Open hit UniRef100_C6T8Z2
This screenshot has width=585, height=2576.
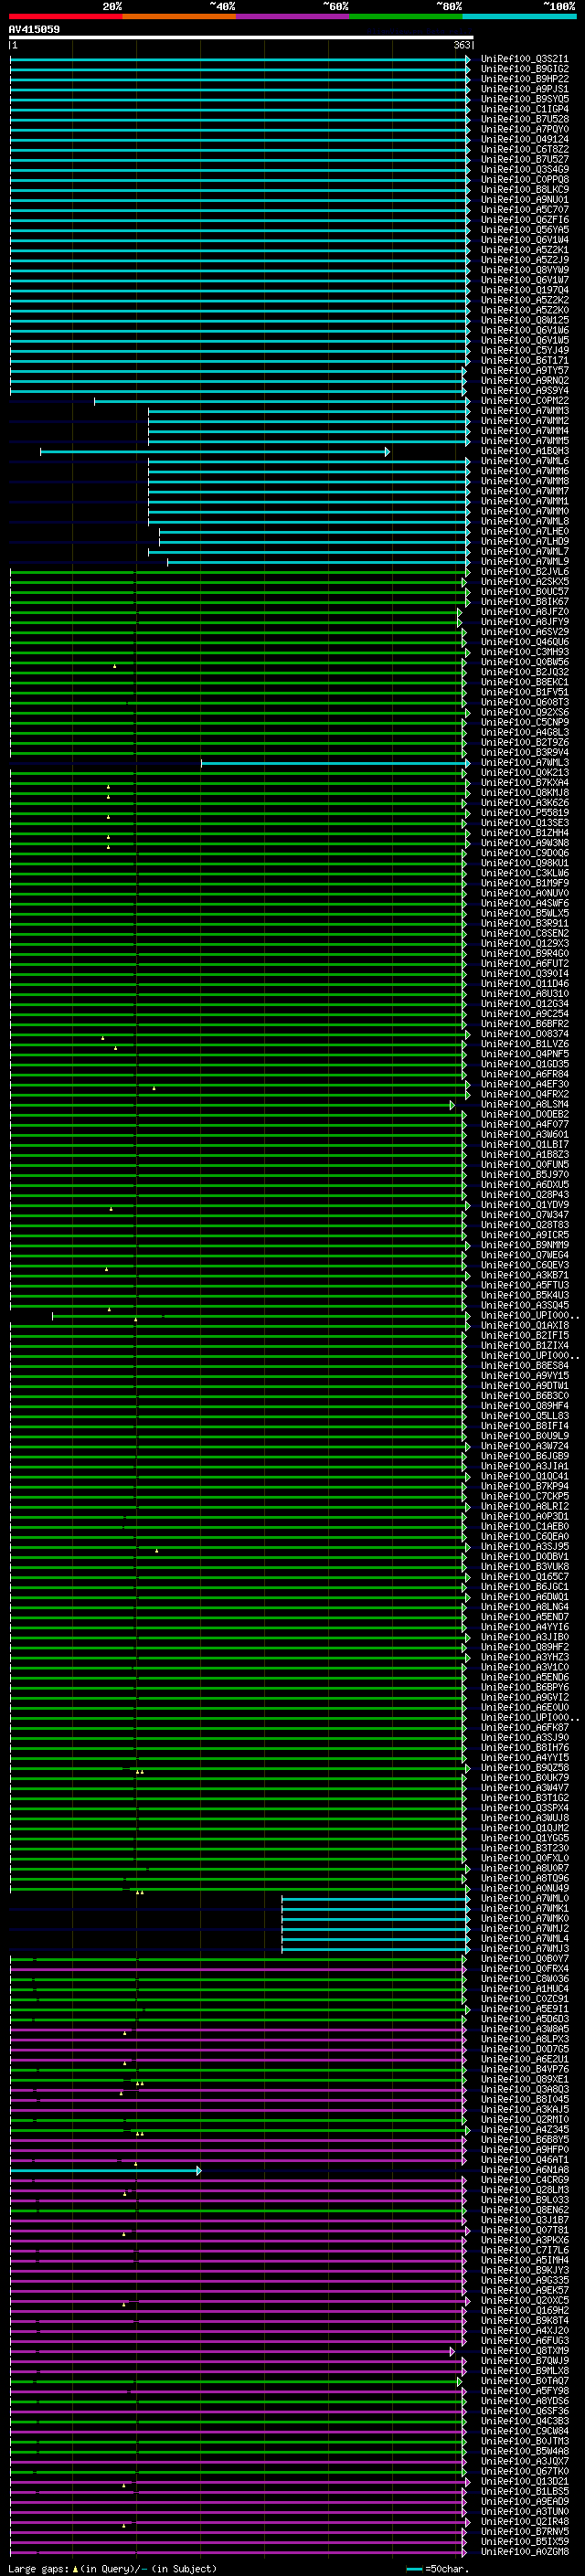[525, 149]
